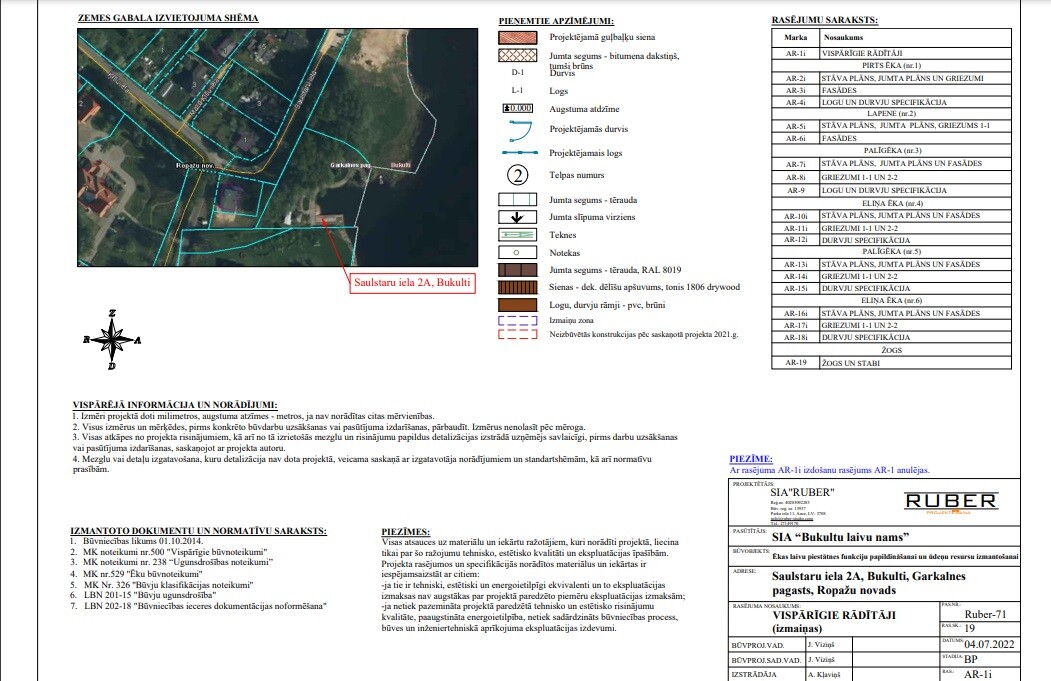The image size is (1051, 681).
Task: Click the AR-2i drawing row
Action: (x=891, y=78)
